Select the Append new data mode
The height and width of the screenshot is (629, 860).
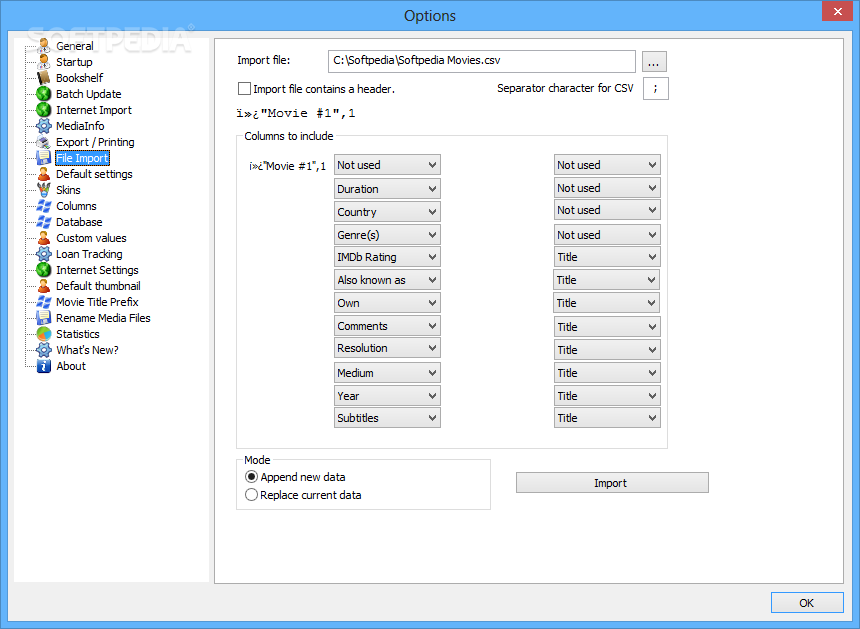251,477
